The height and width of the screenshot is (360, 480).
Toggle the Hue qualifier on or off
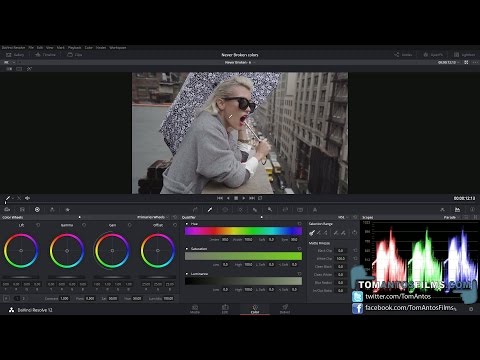pos(187,224)
